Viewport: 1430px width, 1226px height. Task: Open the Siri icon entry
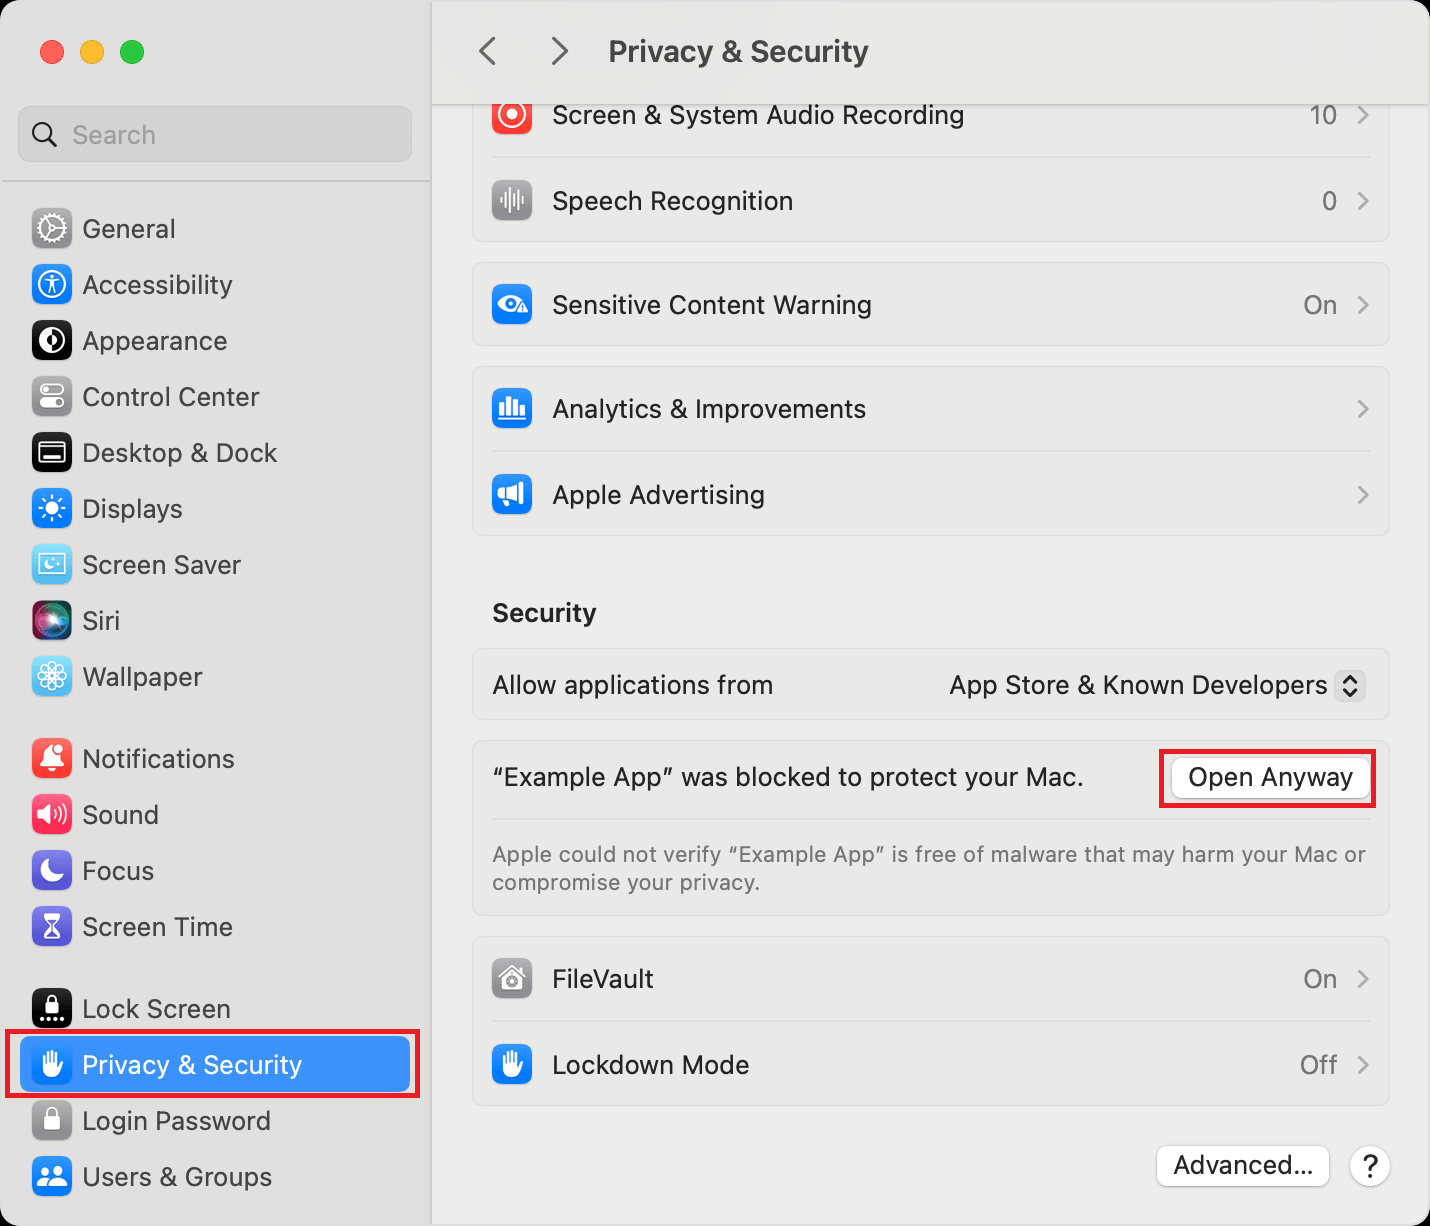(52, 621)
